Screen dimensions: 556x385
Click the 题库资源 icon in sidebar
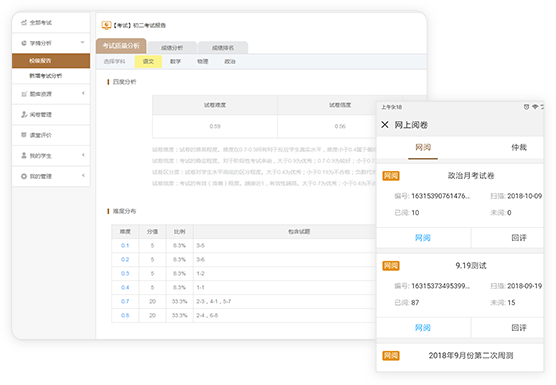tap(24, 94)
